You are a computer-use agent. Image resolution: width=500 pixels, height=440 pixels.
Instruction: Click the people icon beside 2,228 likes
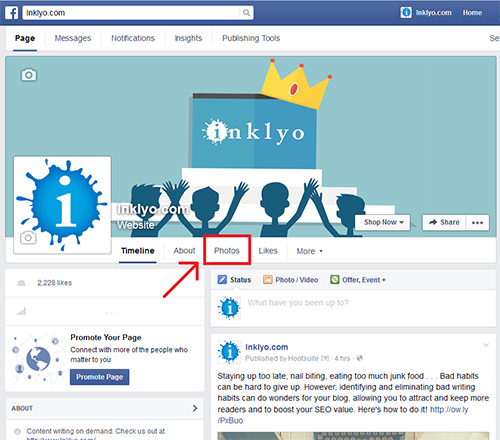pos(21,283)
